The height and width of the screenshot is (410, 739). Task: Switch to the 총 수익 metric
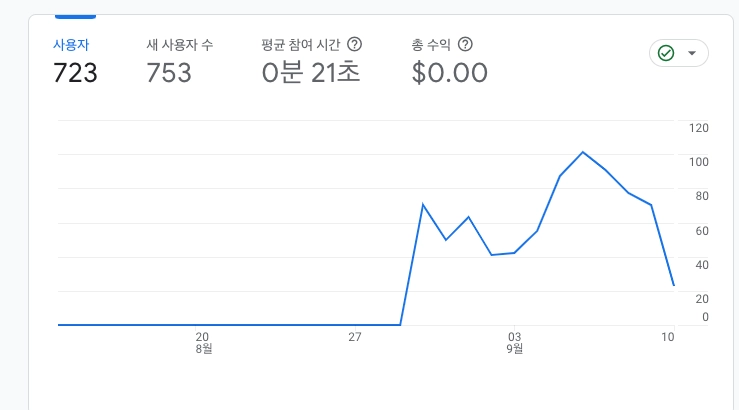[431, 44]
